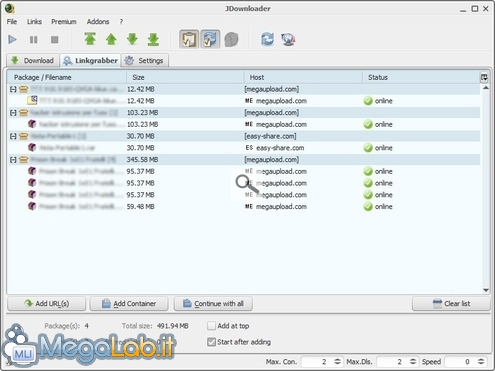Enable the Add at top checkbox
The width and height of the screenshot is (495, 371).
click(211, 326)
